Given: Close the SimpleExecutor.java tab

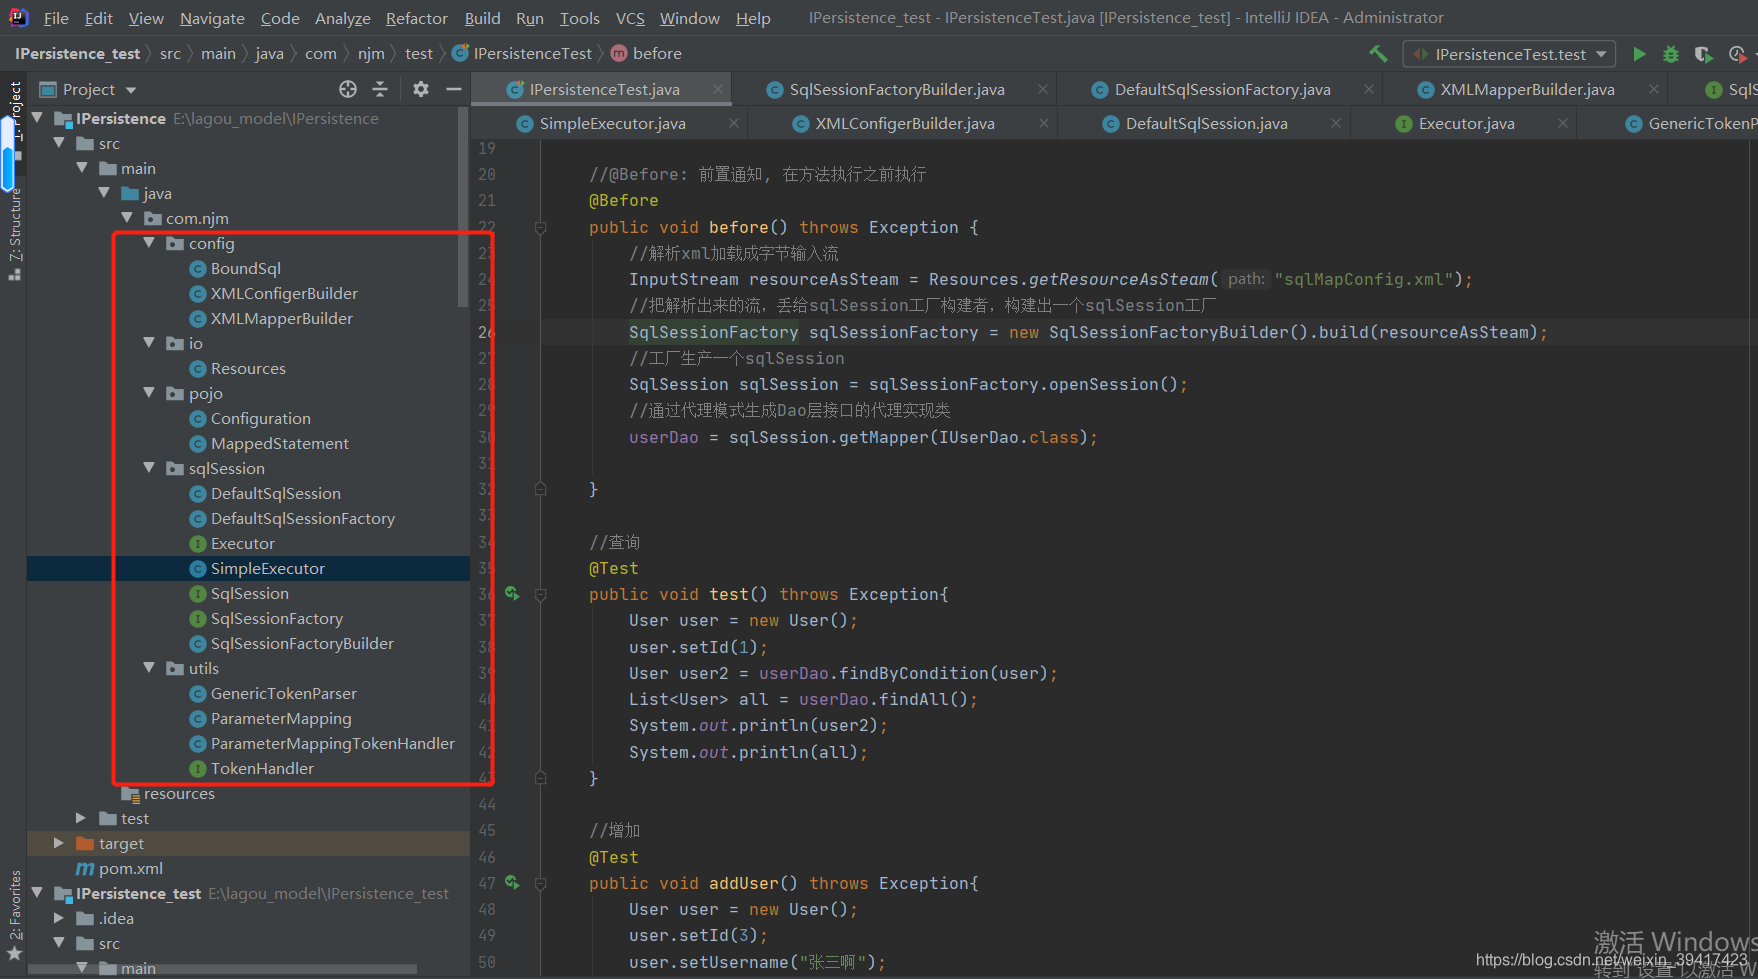Looking at the screenshot, I should tap(734, 123).
